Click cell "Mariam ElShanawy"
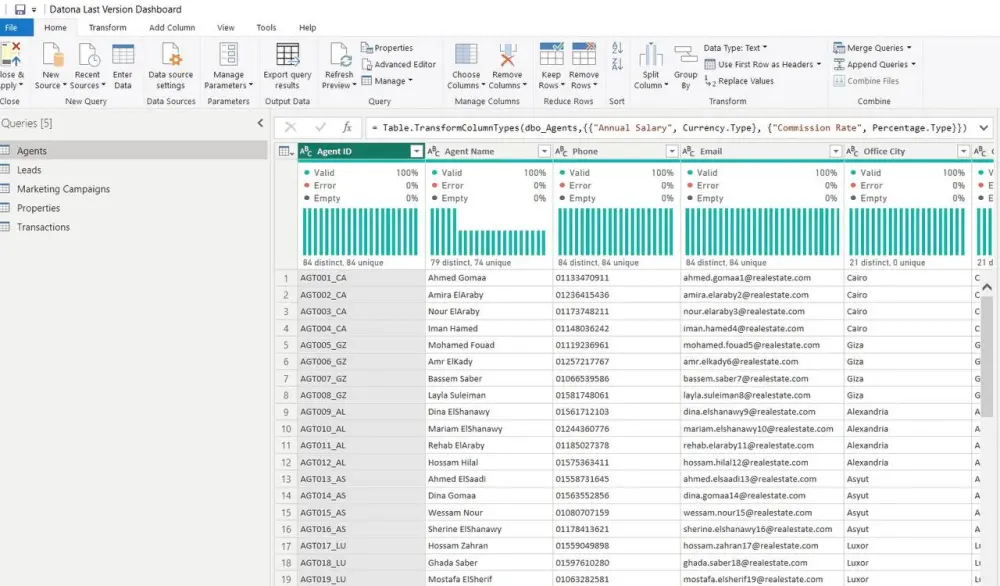Screen dimensions: 1000x586 tap(489, 429)
